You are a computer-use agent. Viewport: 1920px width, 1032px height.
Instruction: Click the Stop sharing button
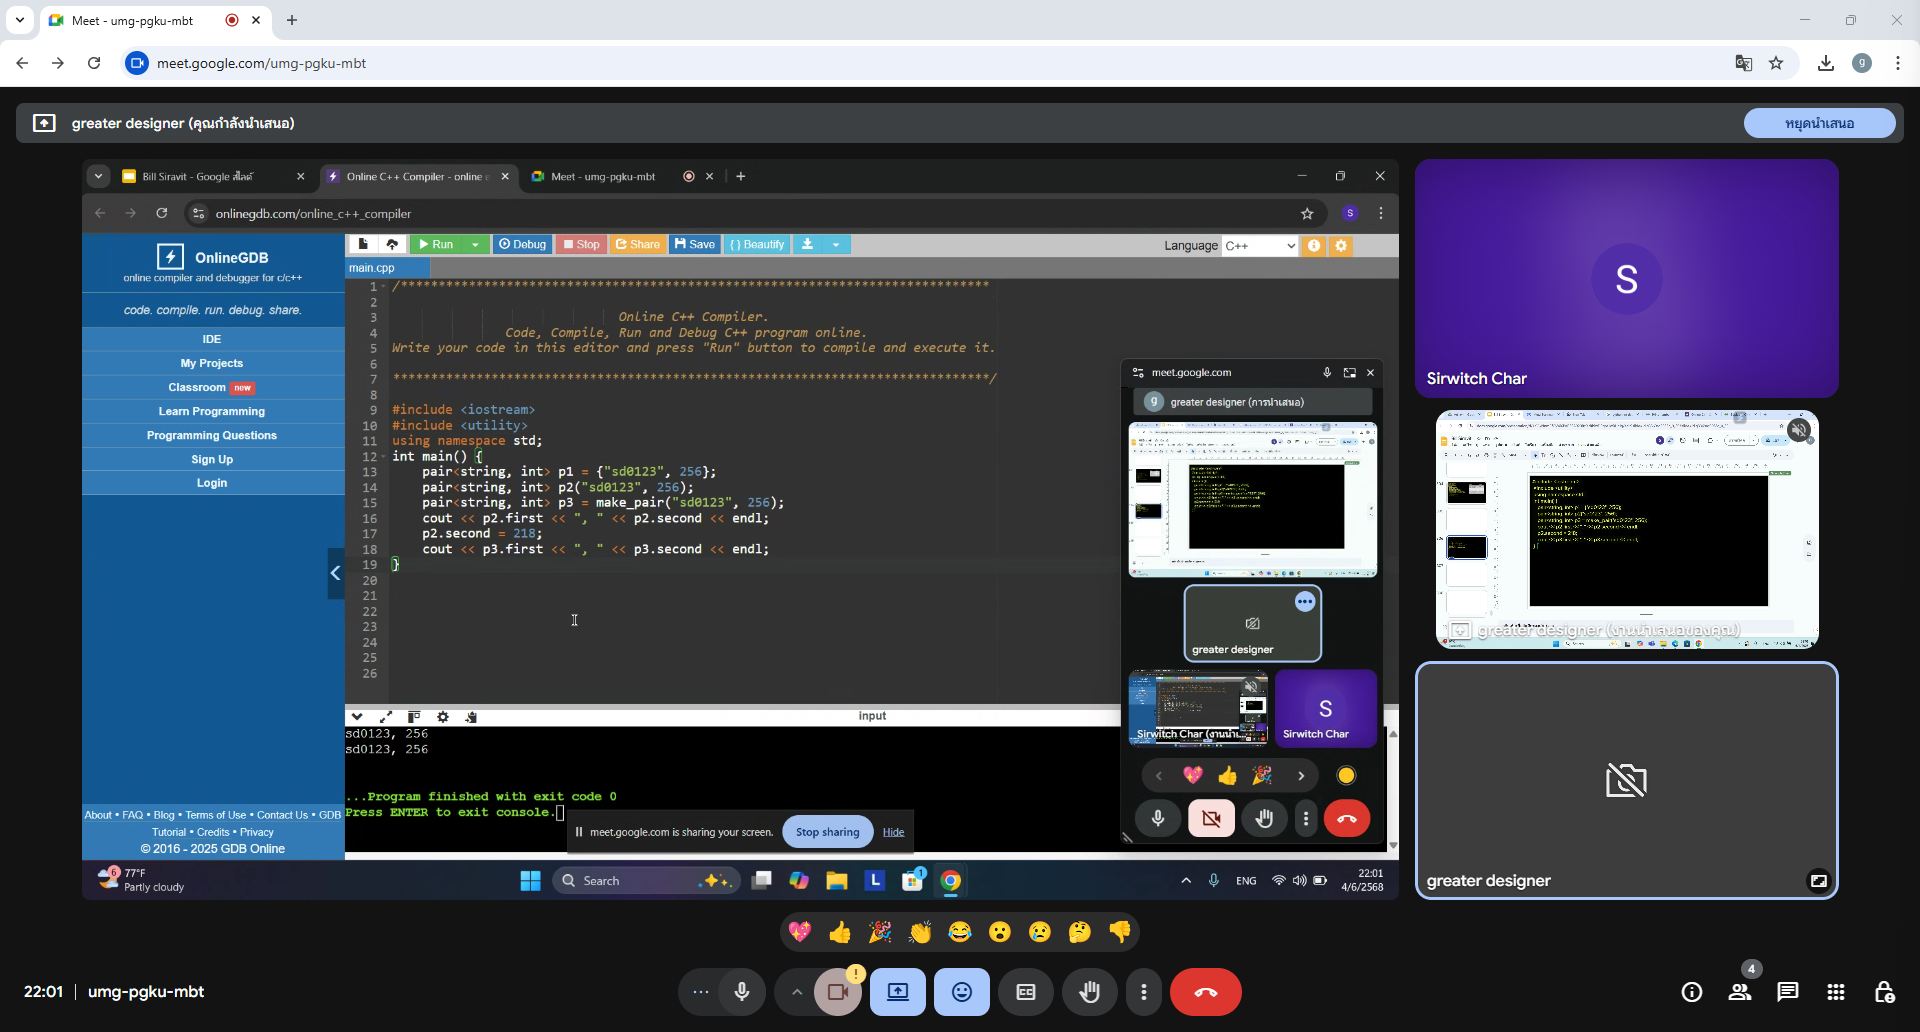coord(827,832)
